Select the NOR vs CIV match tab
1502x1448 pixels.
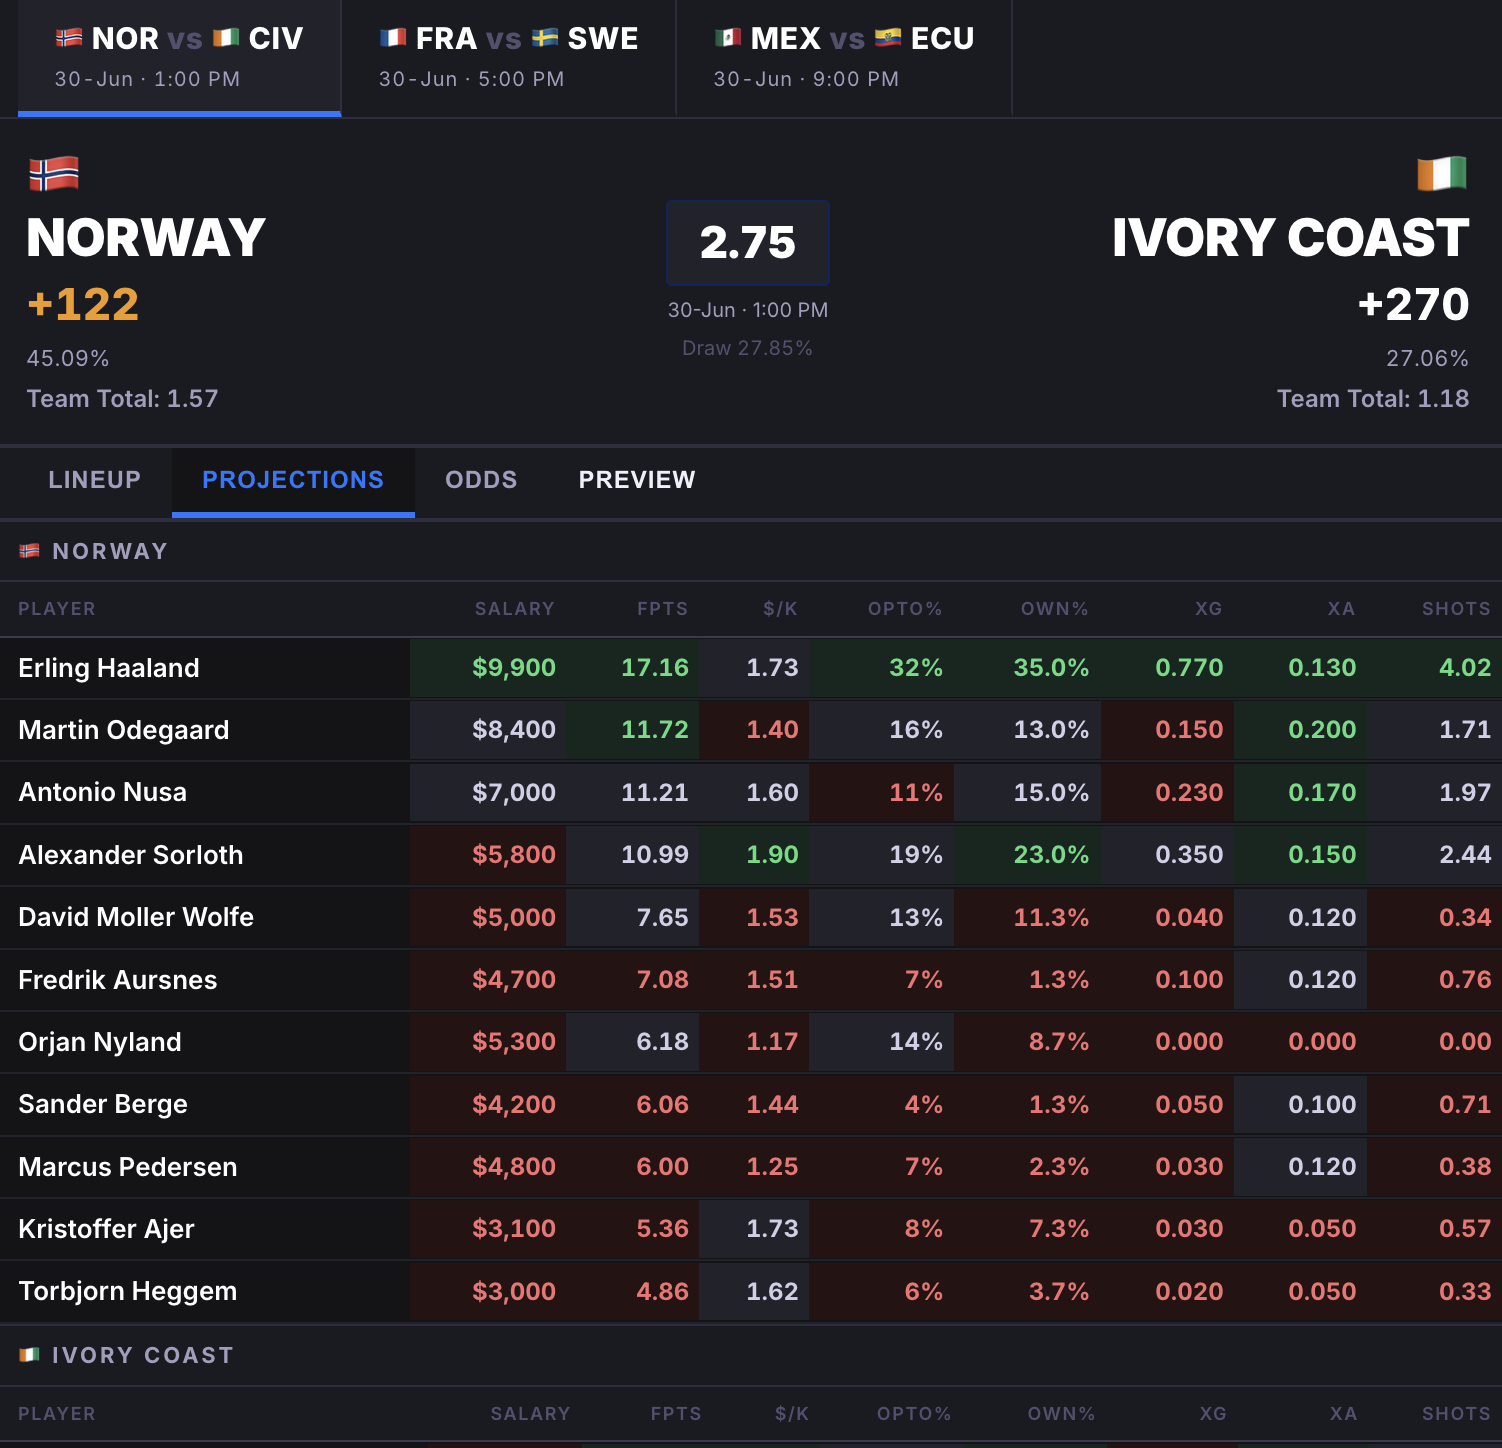click(x=179, y=58)
